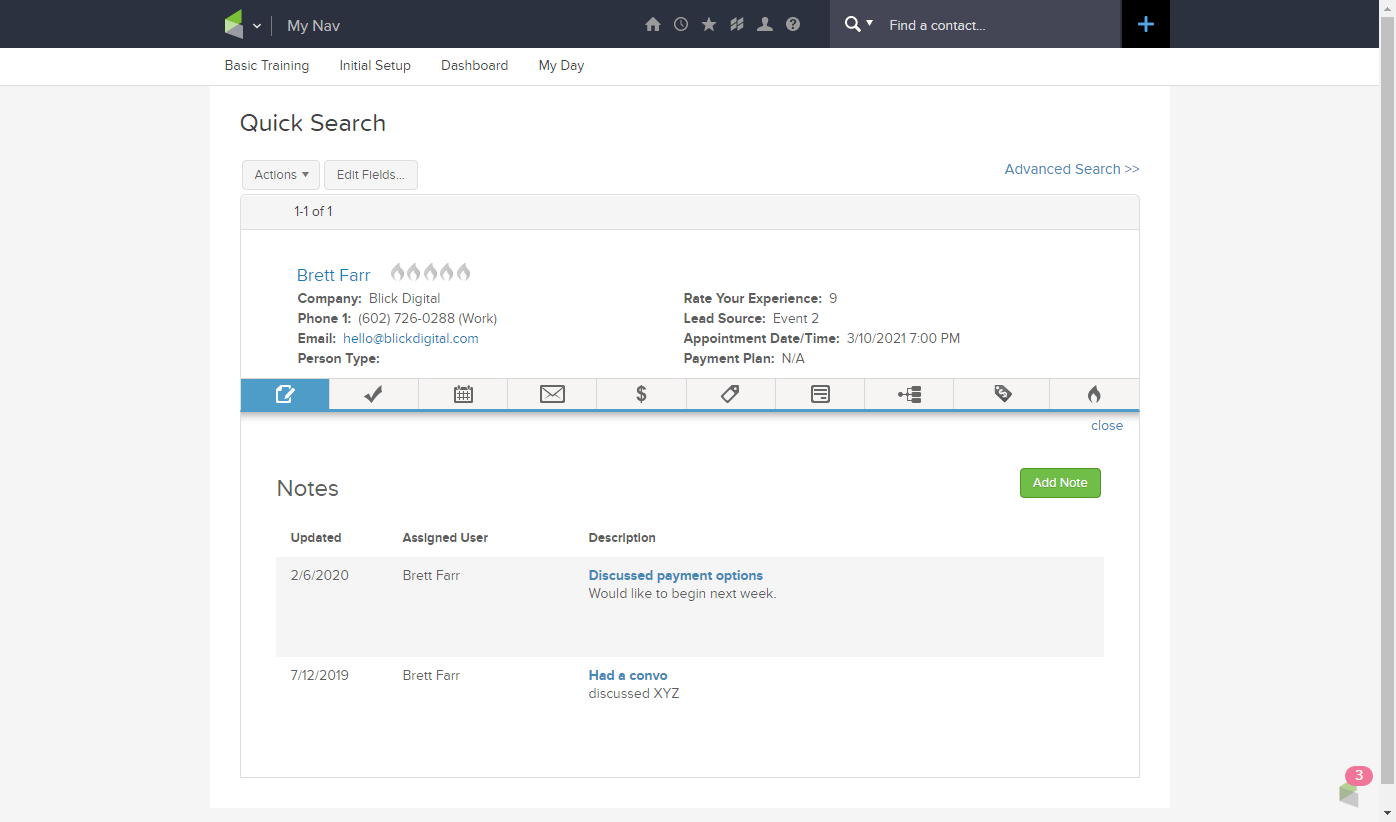The height and width of the screenshot is (822, 1396).
Task: Open the search type dropdown magnifier
Action: 858,24
